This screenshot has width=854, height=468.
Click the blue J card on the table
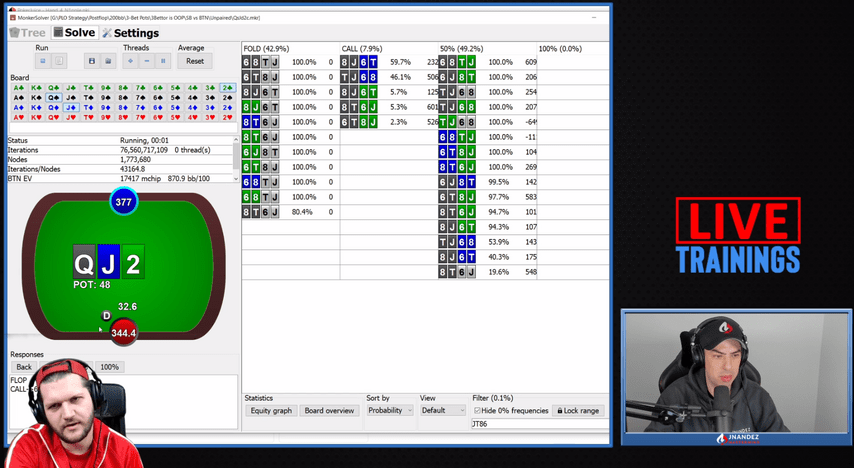point(108,262)
